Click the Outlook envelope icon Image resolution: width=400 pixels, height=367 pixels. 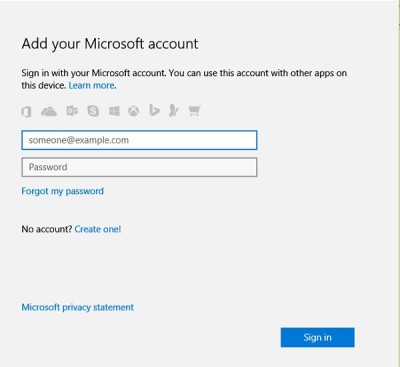click(72, 111)
